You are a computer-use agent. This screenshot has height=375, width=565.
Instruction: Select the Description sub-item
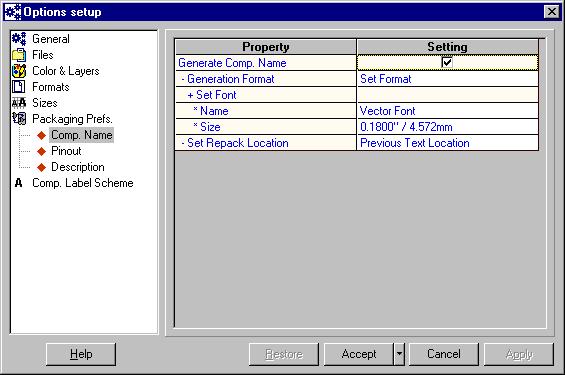coord(78,167)
